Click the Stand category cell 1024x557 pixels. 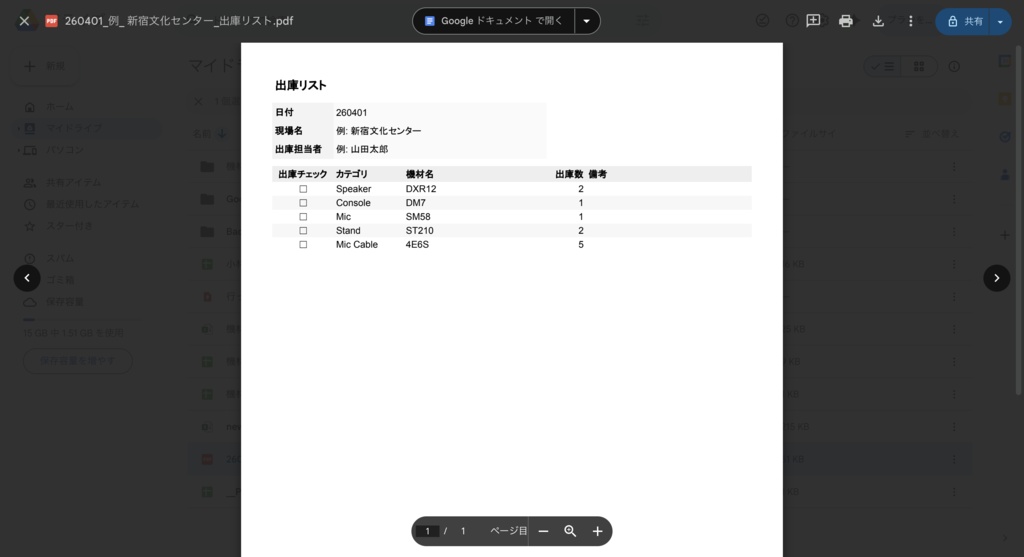[x=348, y=231]
